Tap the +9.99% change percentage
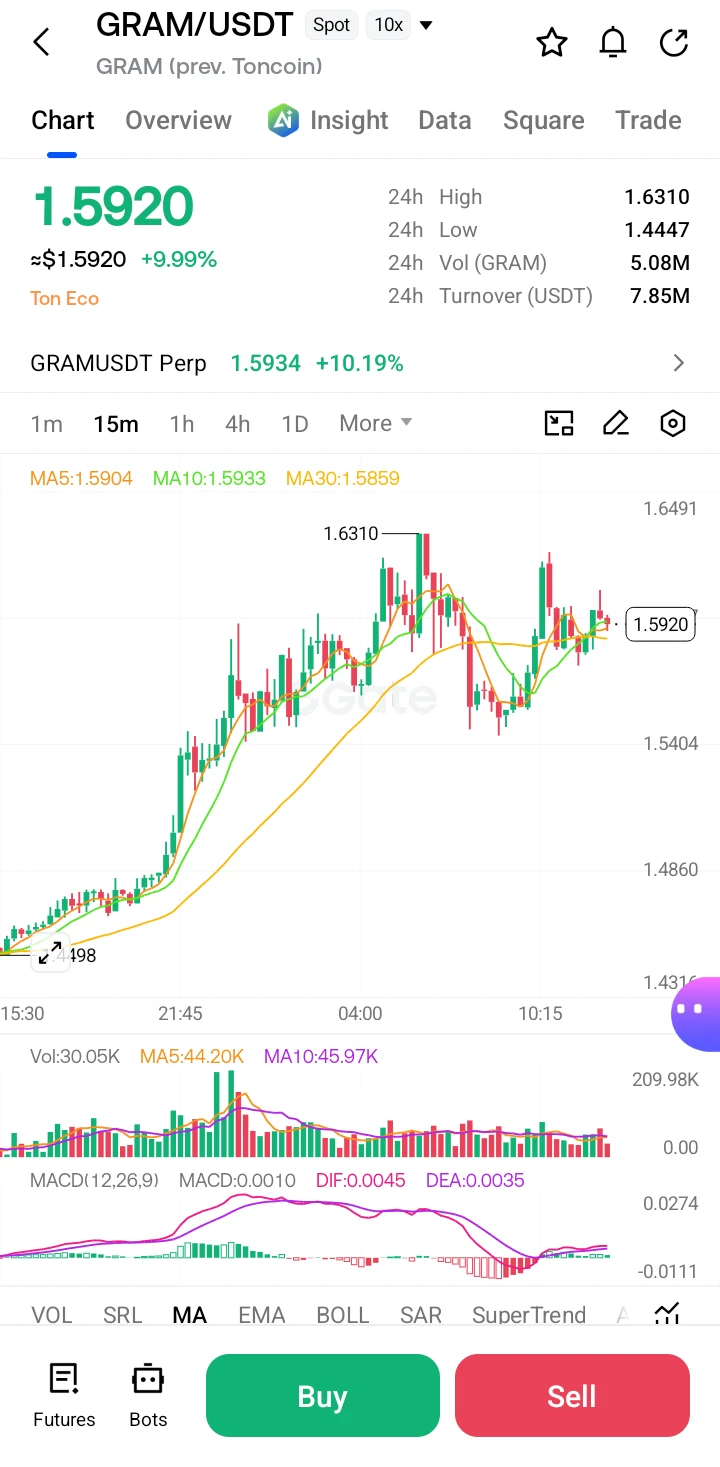The image size is (720, 1467). coord(179,260)
